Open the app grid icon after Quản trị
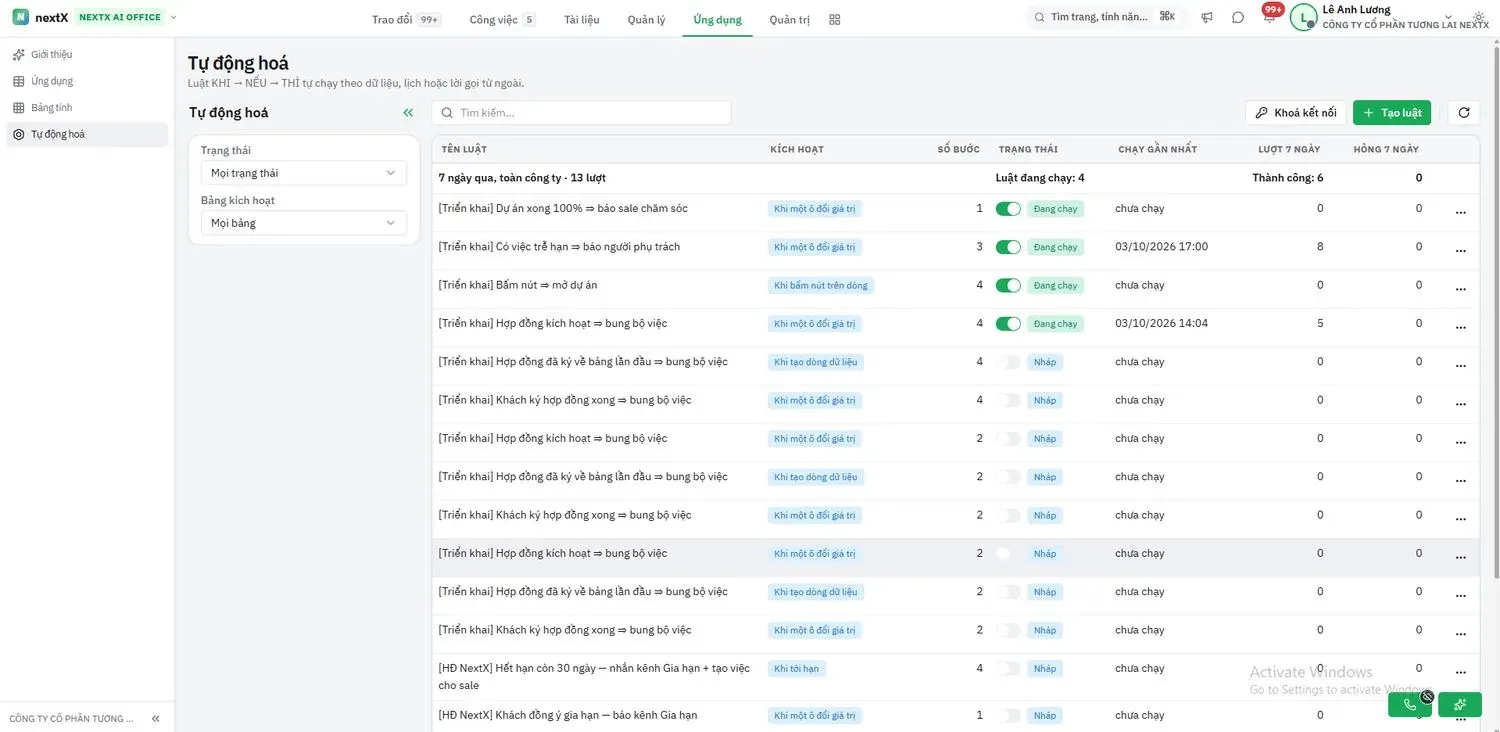This screenshot has height=732, width=1500. tap(835, 19)
